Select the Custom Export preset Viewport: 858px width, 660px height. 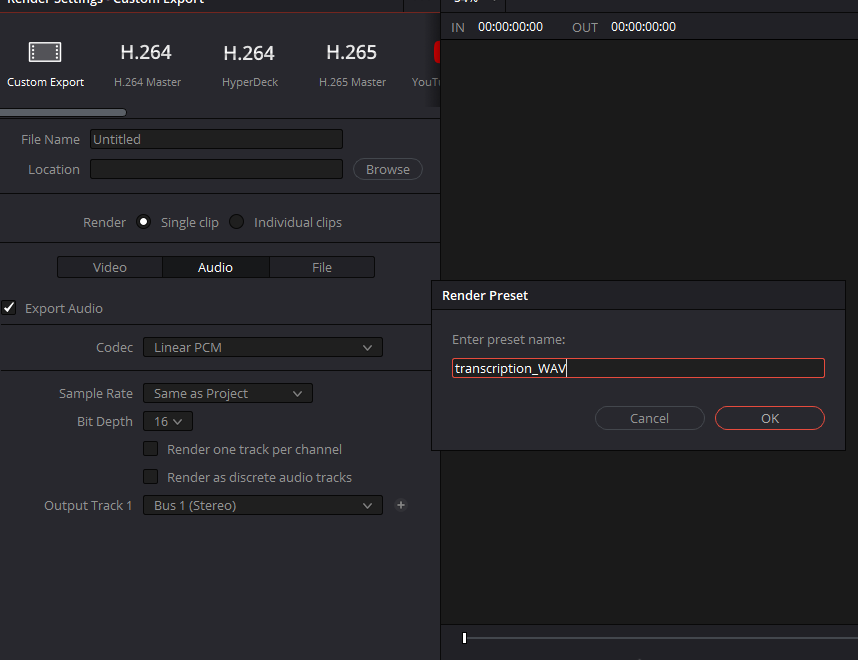(x=45, y=60)
